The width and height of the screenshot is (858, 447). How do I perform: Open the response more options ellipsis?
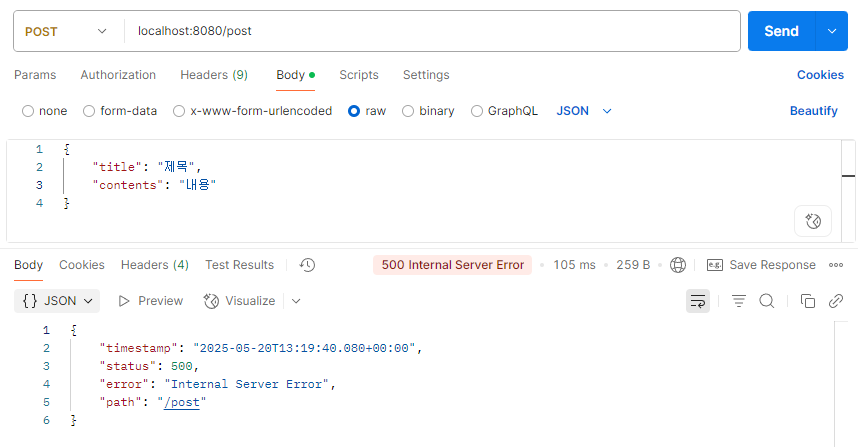pos(836,265)
